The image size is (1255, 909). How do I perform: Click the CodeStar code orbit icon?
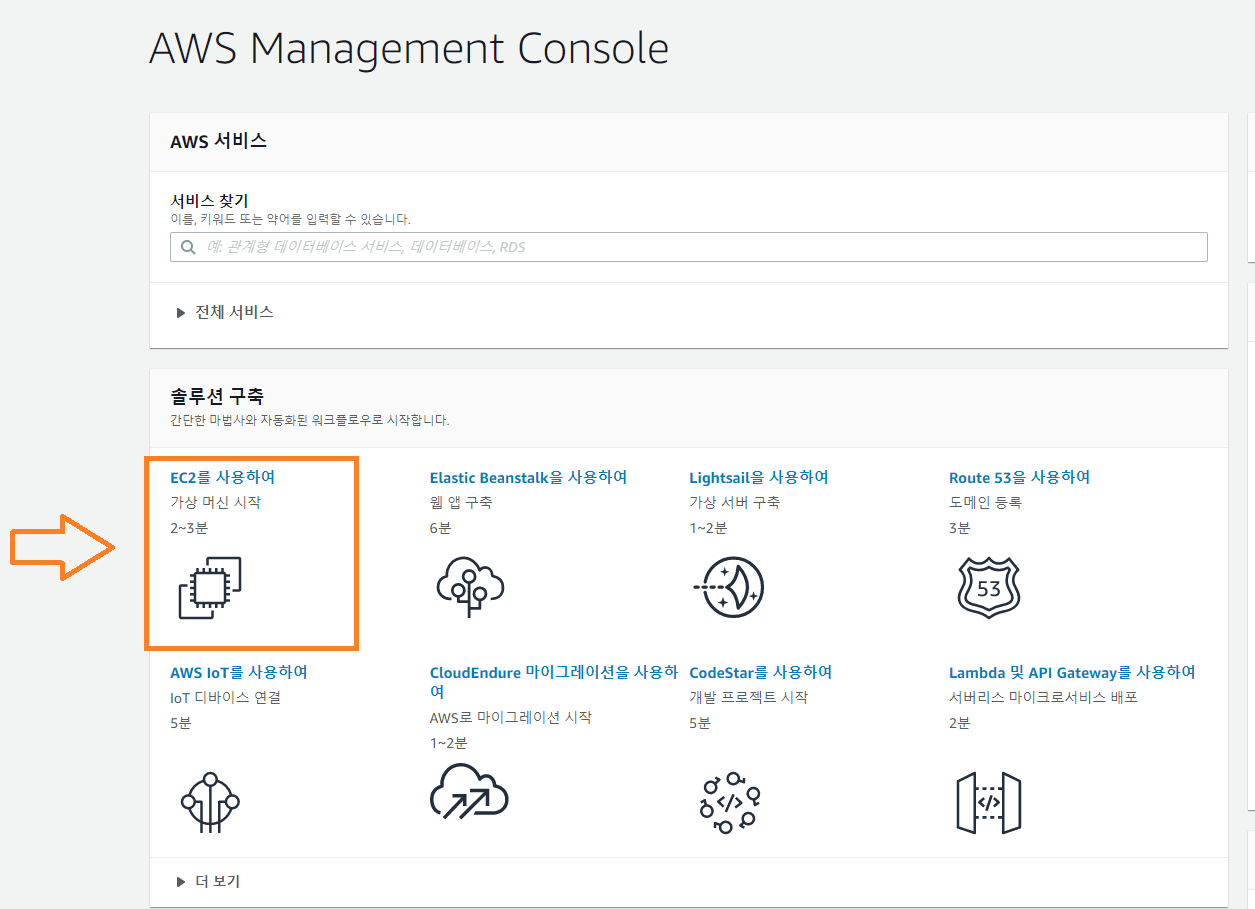729,802
